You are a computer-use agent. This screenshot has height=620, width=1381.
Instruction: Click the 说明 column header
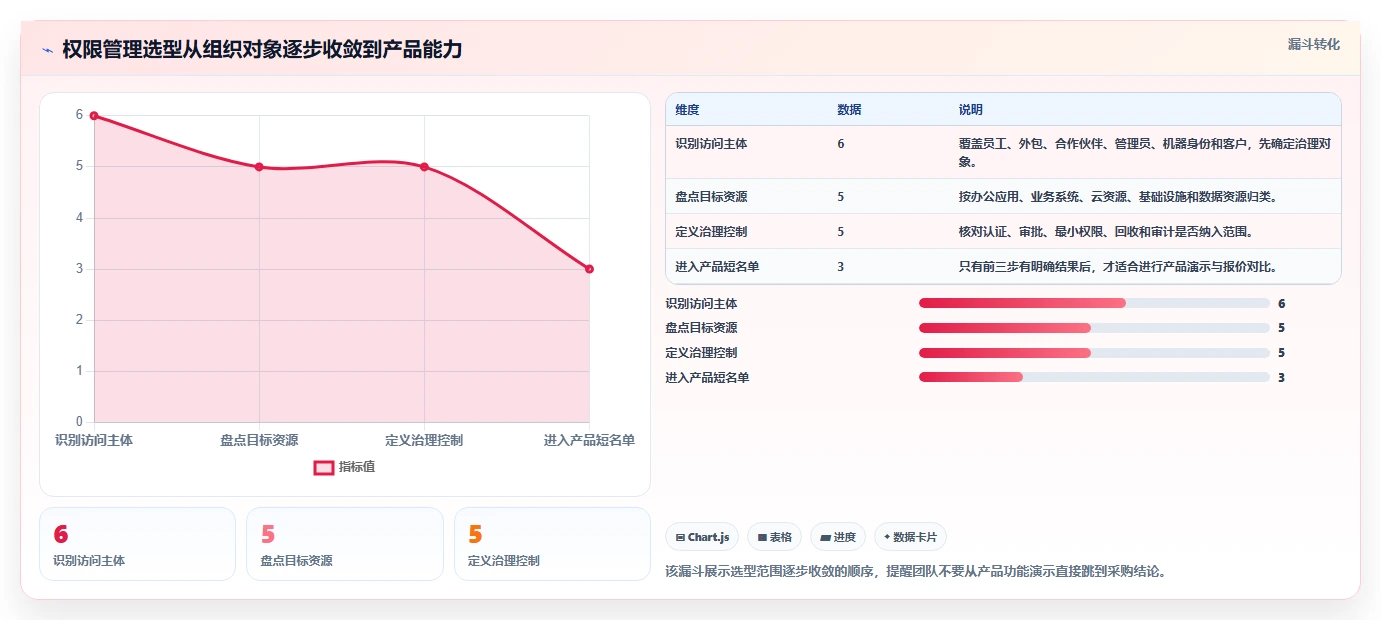coord(971,110)
